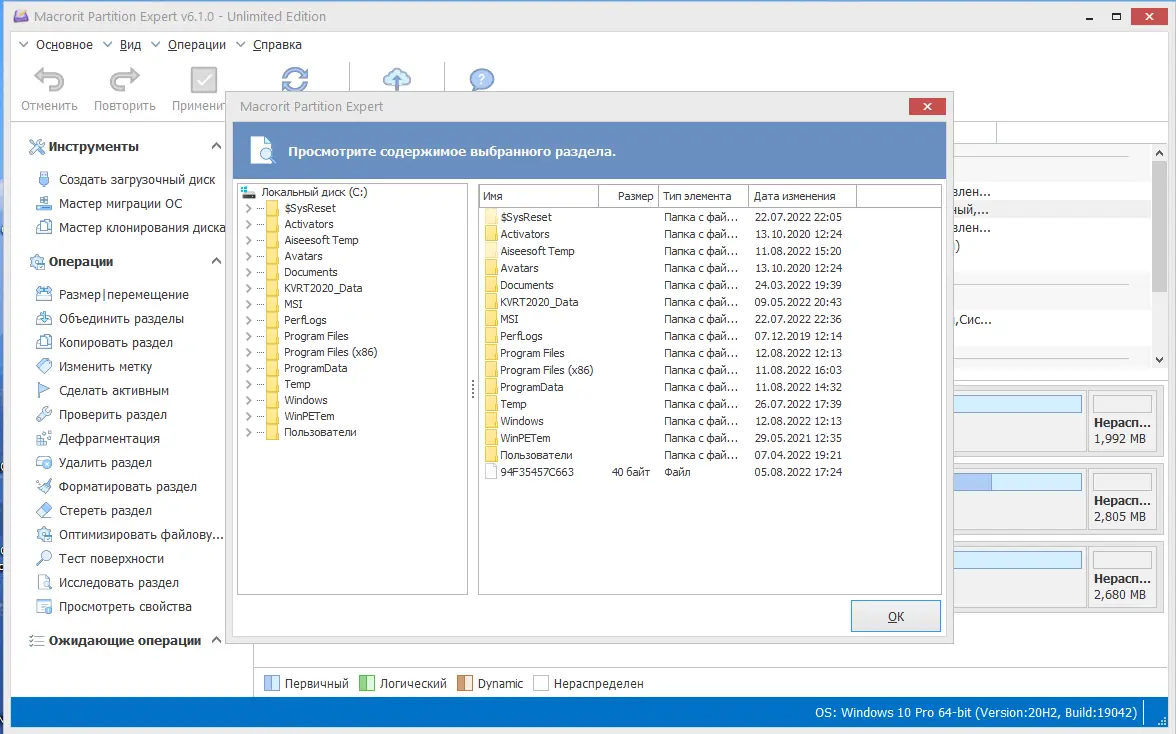Viewport: 1176px width, 734px height.
Task: Click the cloud upload toolbar icon
Action: coord(397,79)
